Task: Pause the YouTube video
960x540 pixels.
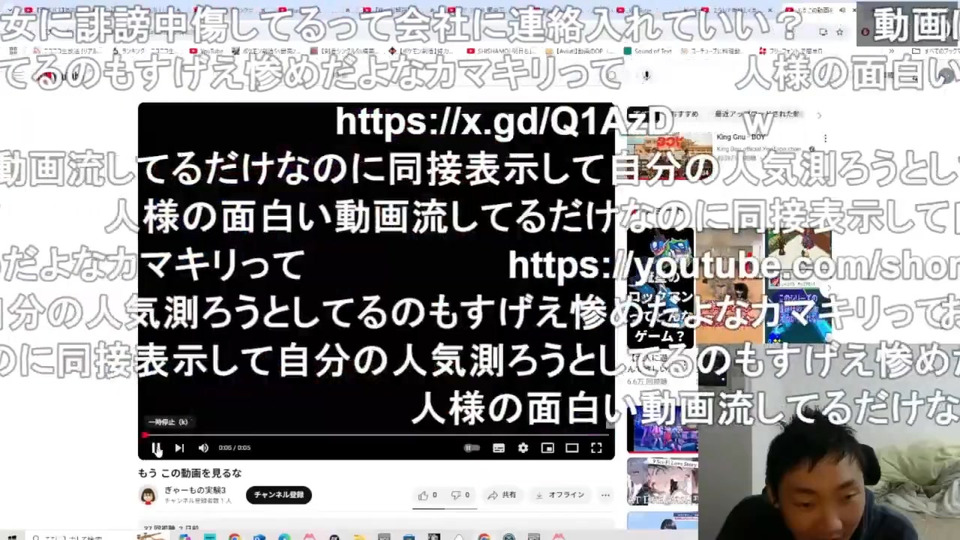Action: 156,448
